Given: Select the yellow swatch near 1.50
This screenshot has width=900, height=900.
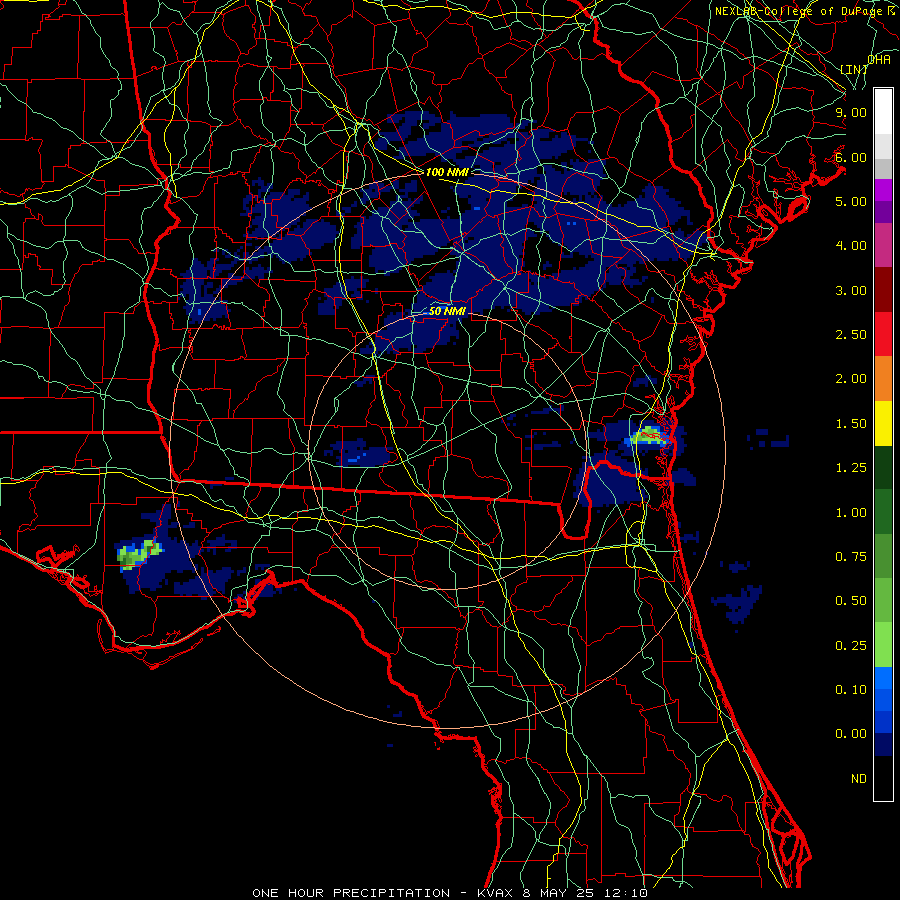Looking at the screenshot, I should click(883, 423).
